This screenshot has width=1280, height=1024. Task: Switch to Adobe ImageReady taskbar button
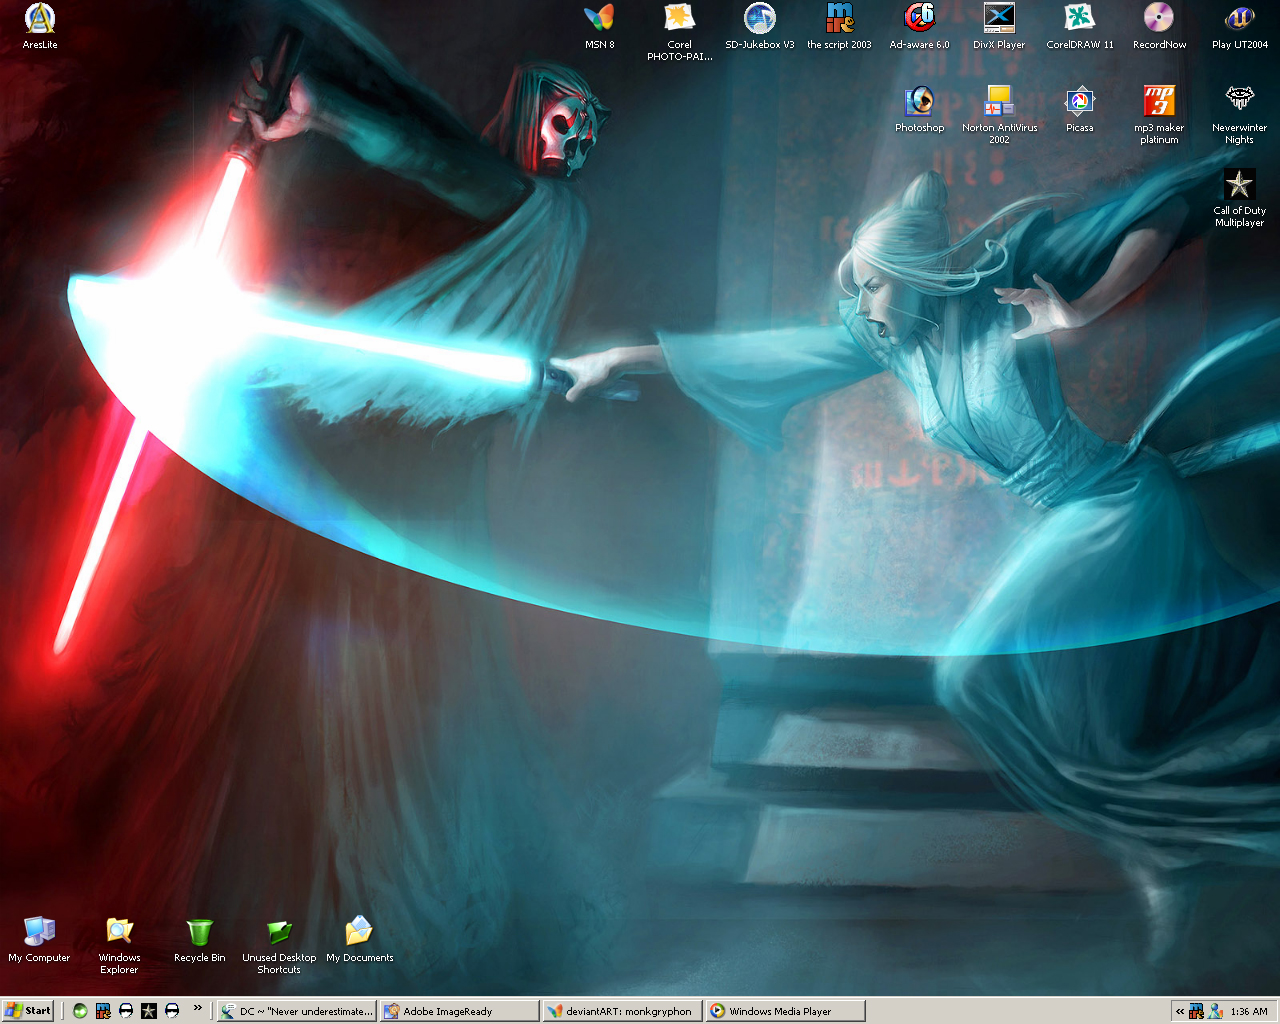(459, 1011)
